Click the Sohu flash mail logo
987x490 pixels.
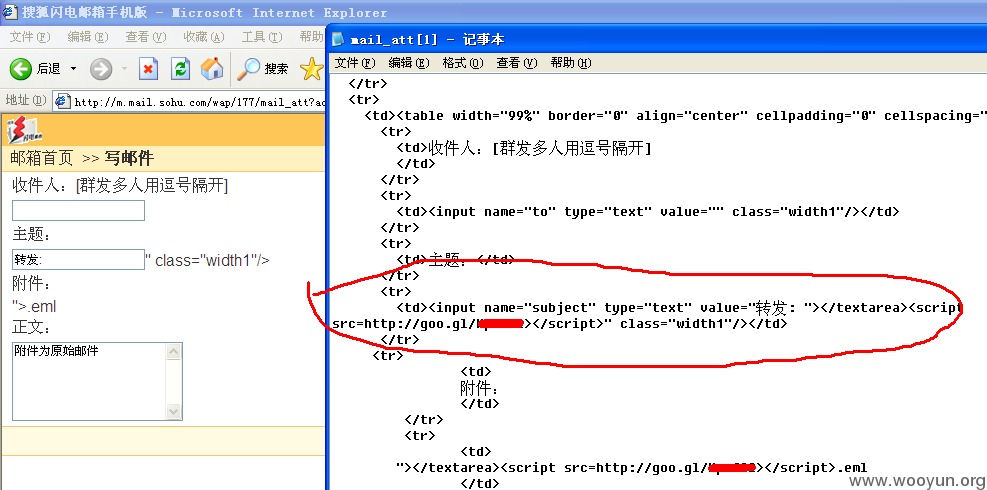23,130
